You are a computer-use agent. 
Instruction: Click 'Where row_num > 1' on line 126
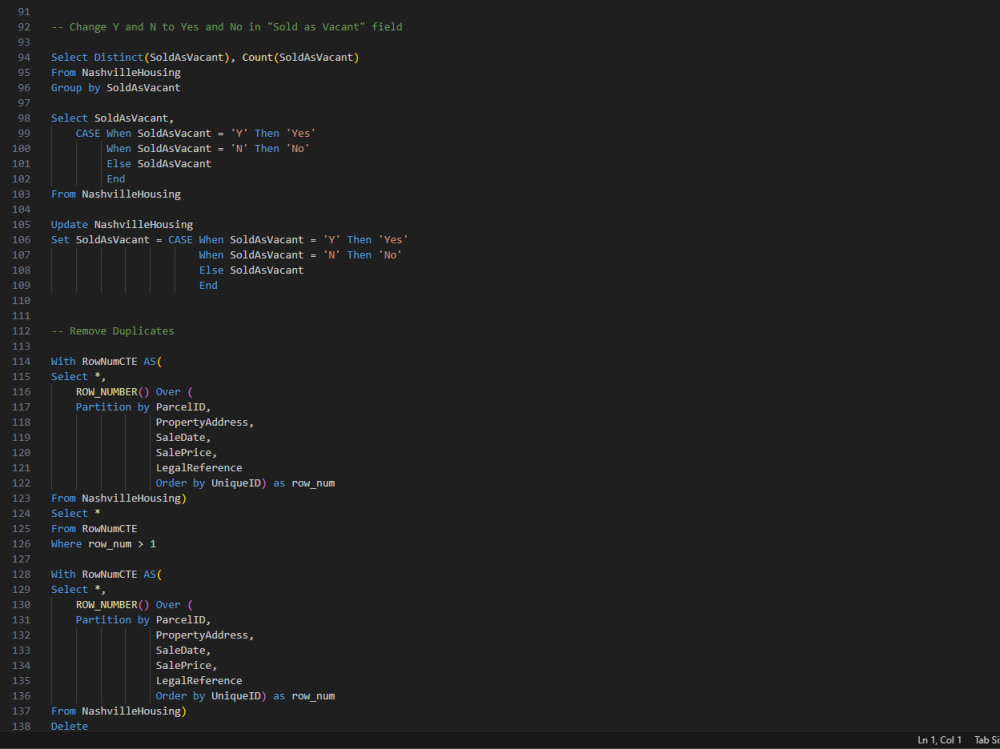click(103, 544)
